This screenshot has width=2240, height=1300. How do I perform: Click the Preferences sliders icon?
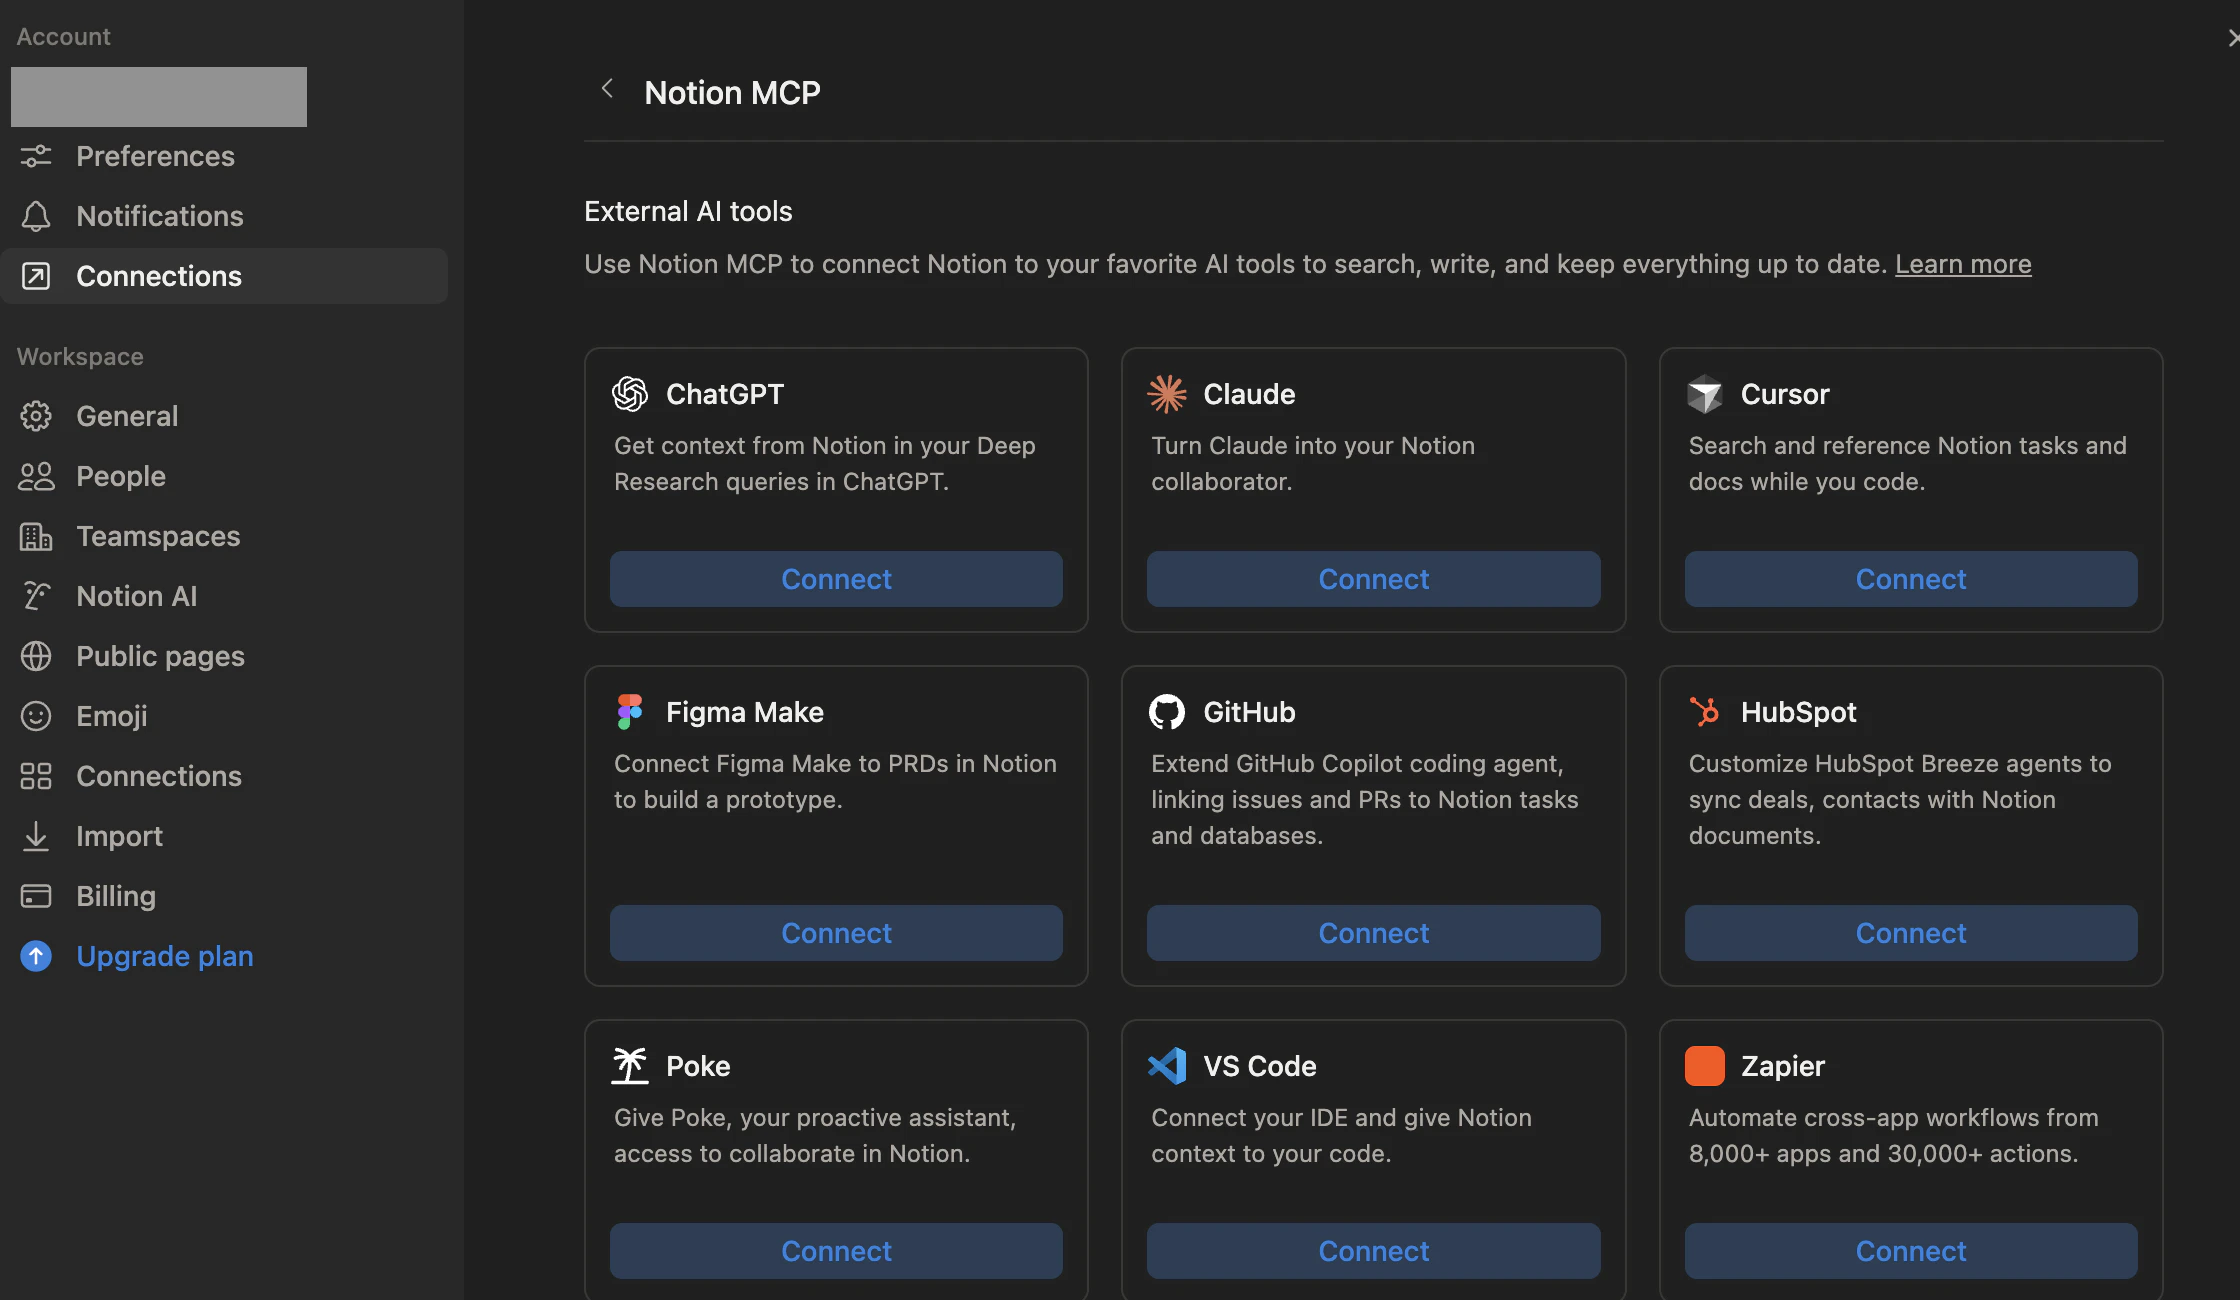coord(36,156)
